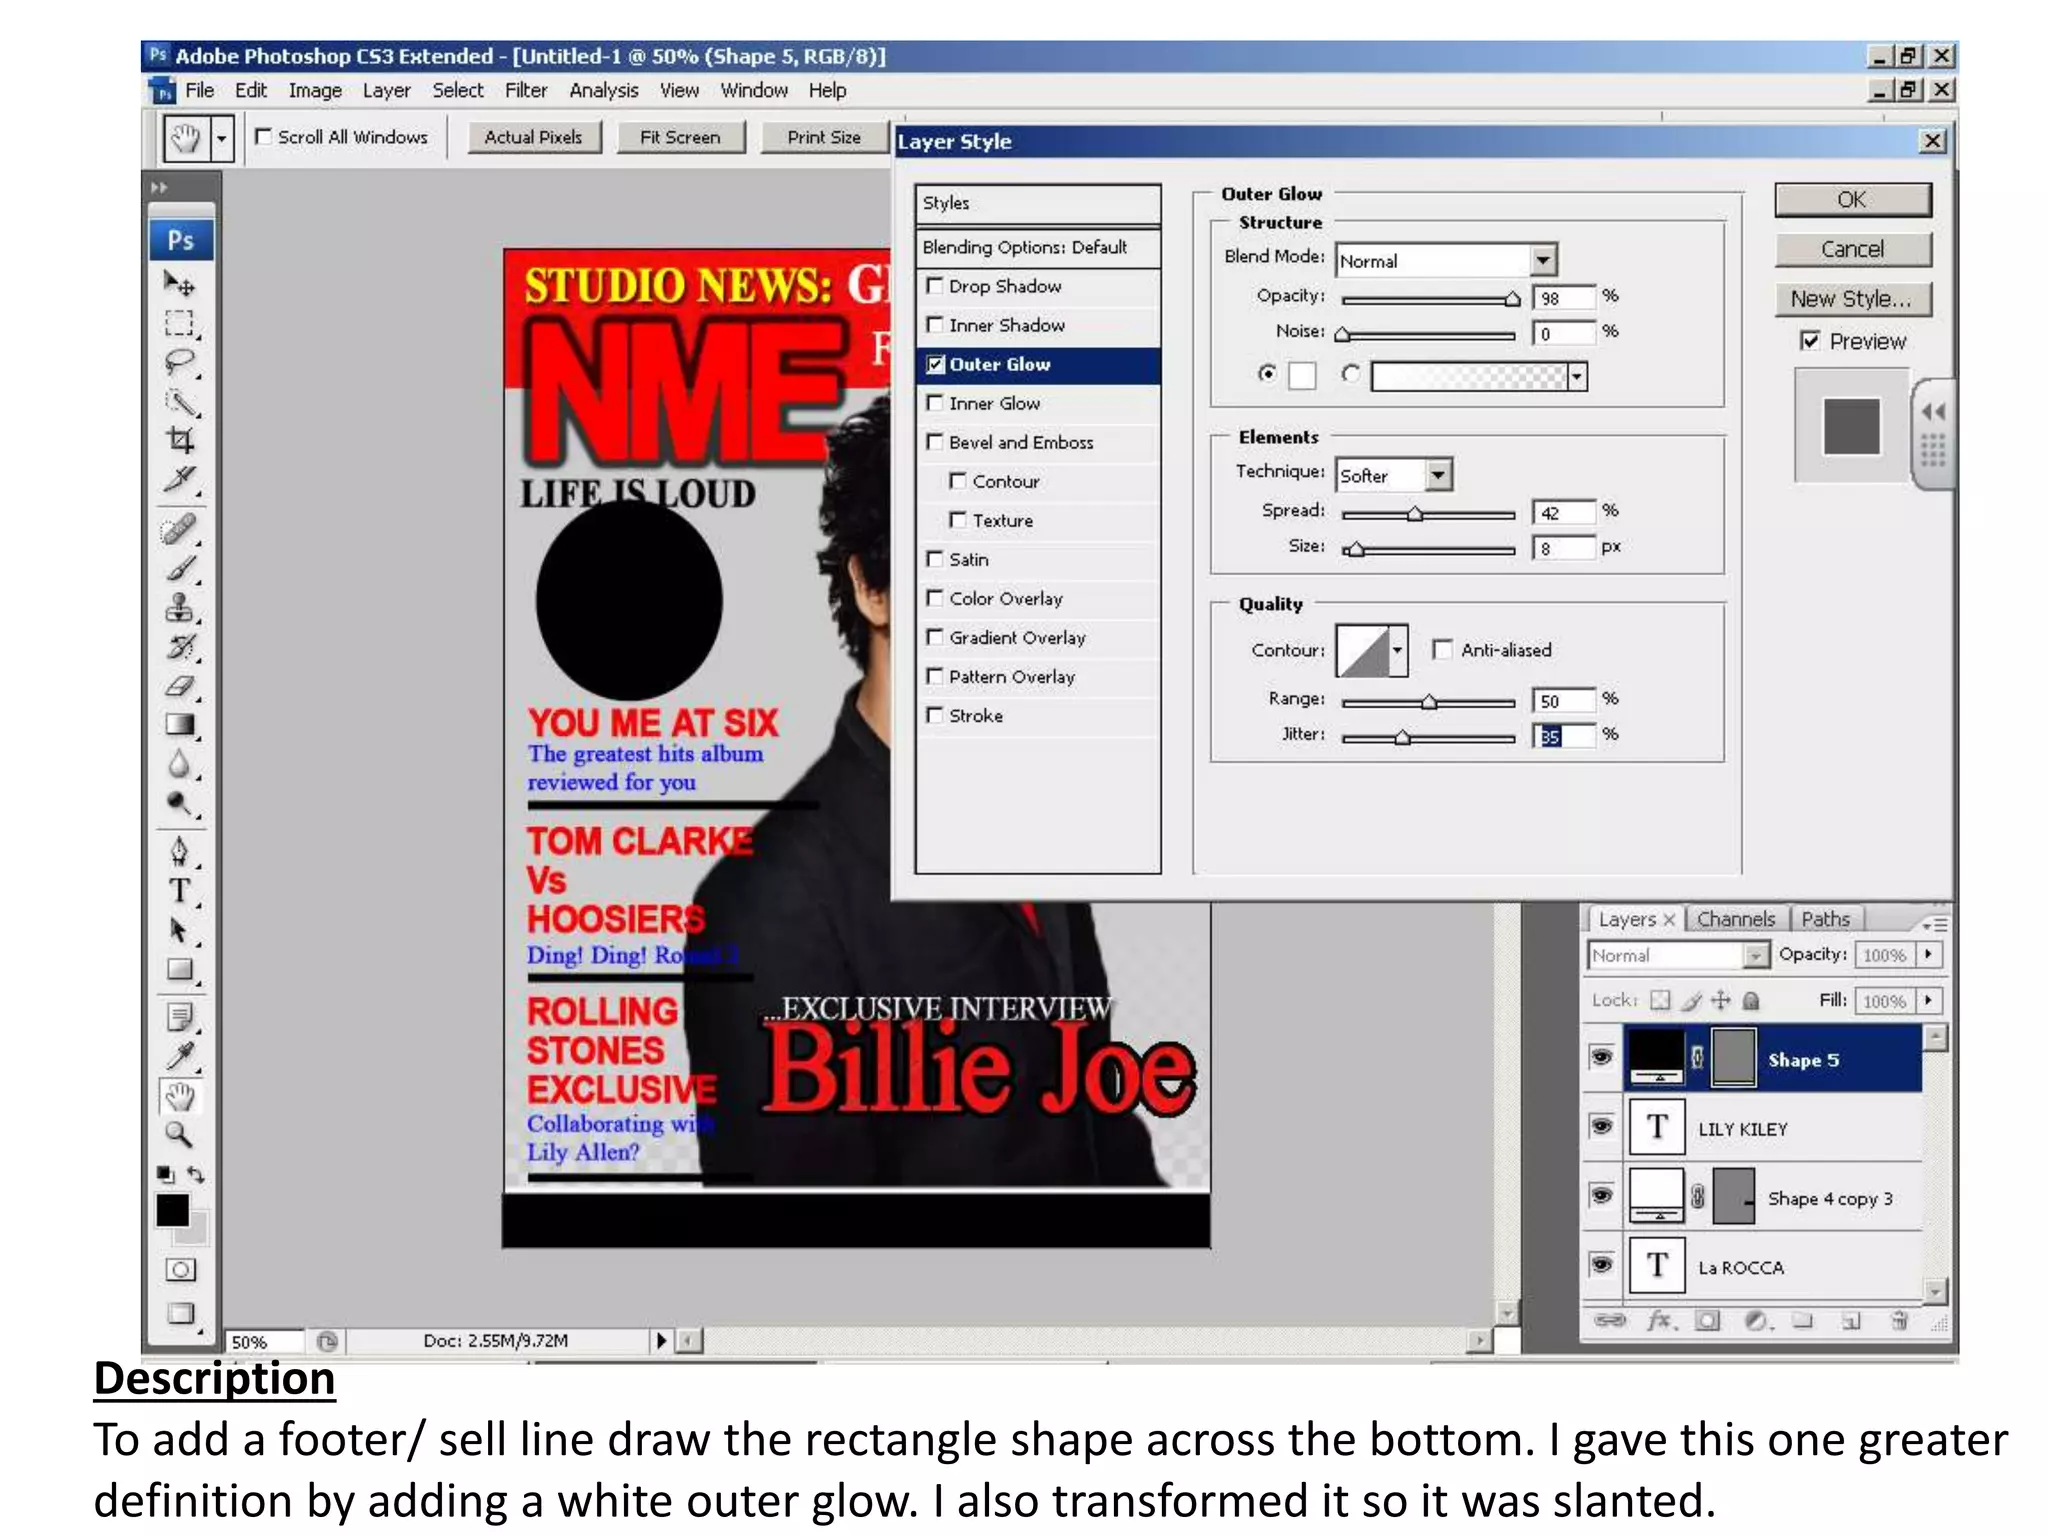The width and height of the screenshot is (2048, 1536).
Task: Switch to the Channels tab
Action: point(1735,919)
